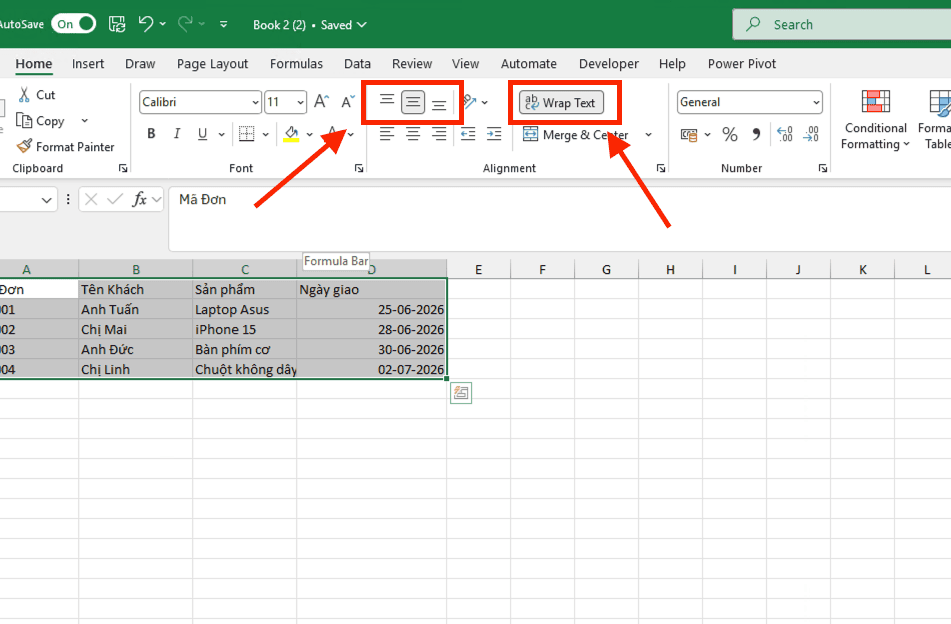The width and height of the screenshot is (951, 624).
Task: Click the Align Left icon
Action: coord(387,134)
